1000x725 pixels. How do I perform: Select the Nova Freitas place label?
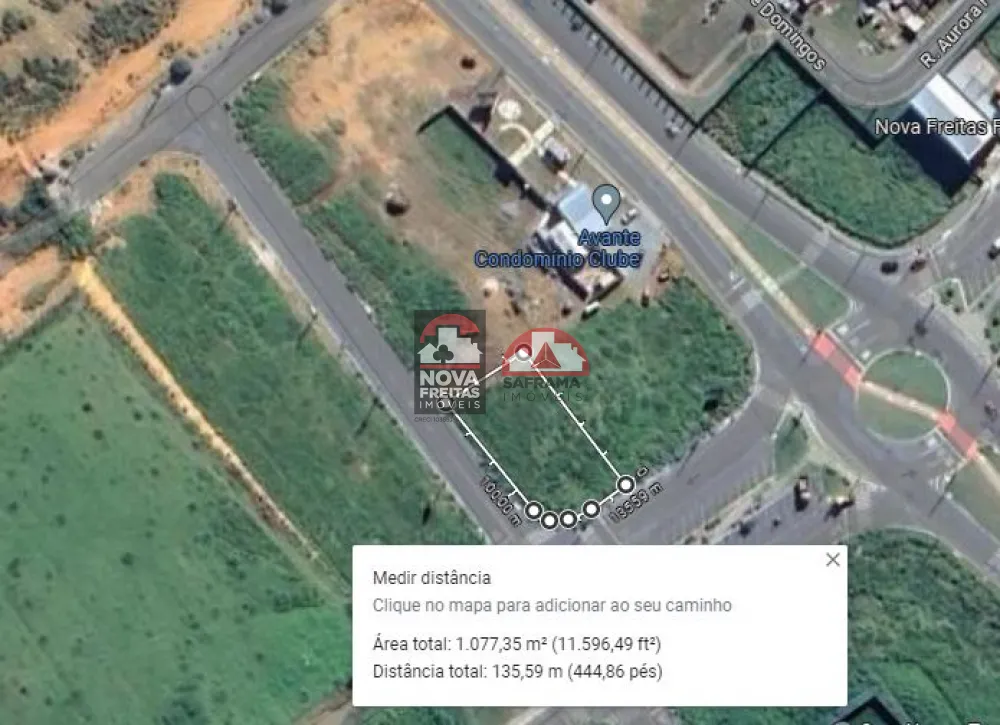tap(936, 128)
